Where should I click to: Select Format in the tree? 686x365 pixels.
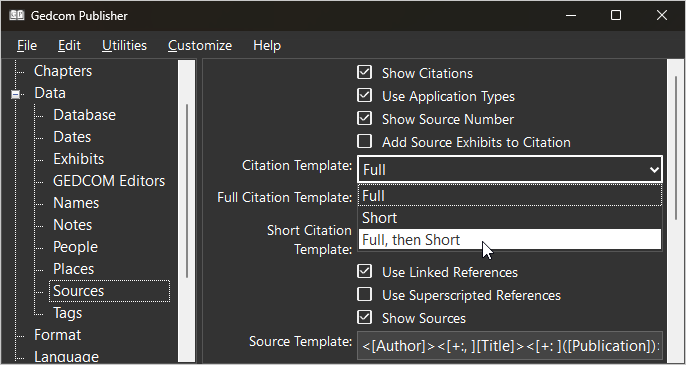coord(57,335)
